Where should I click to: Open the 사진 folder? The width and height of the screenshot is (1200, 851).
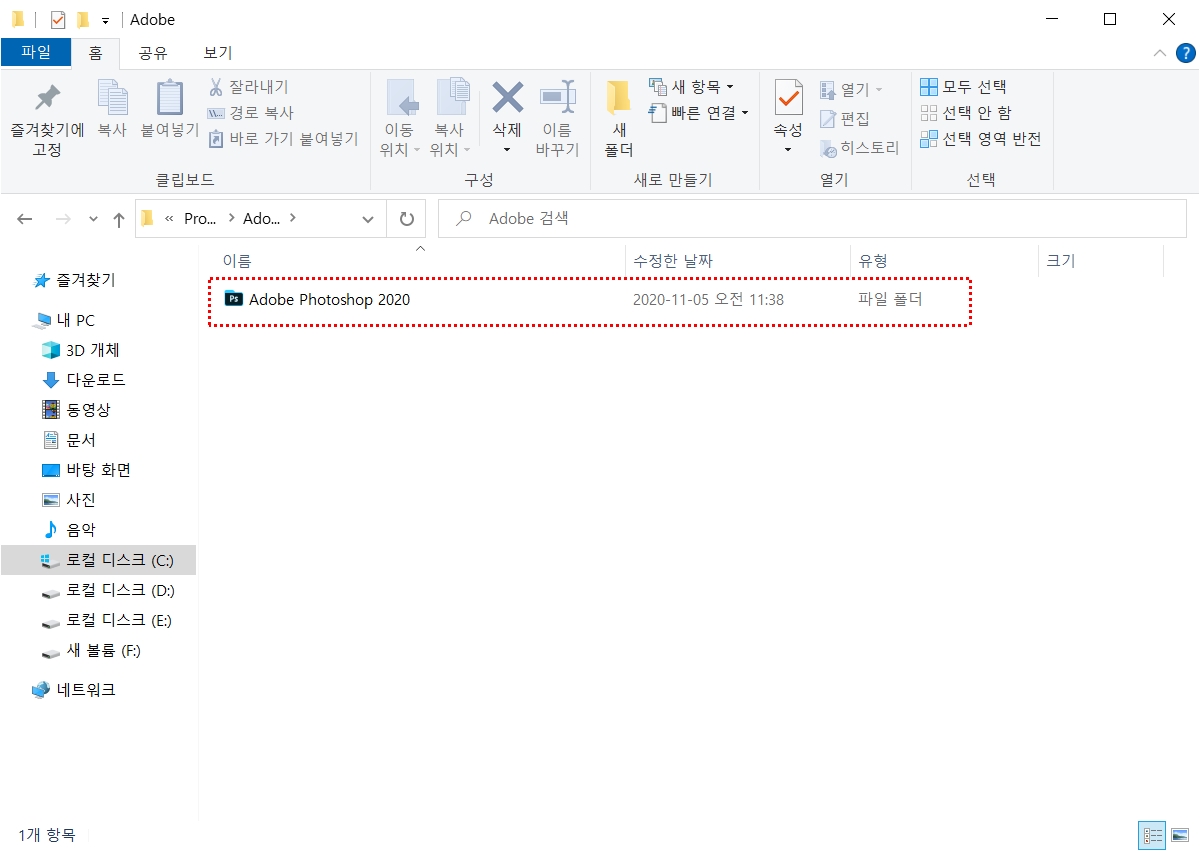point(68,500)
